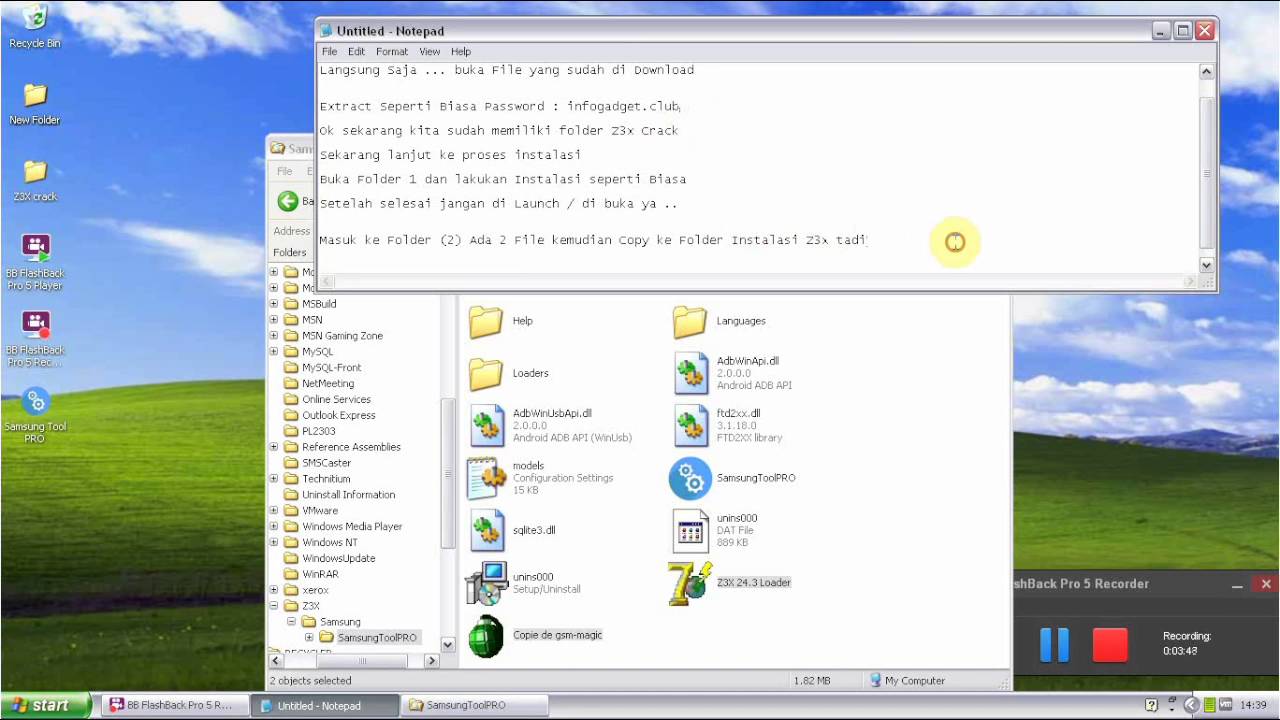Viewport: 1280px width, 720px height.
Task: Select the ftd2xx.dll file icon
Action: click(690, 425)
